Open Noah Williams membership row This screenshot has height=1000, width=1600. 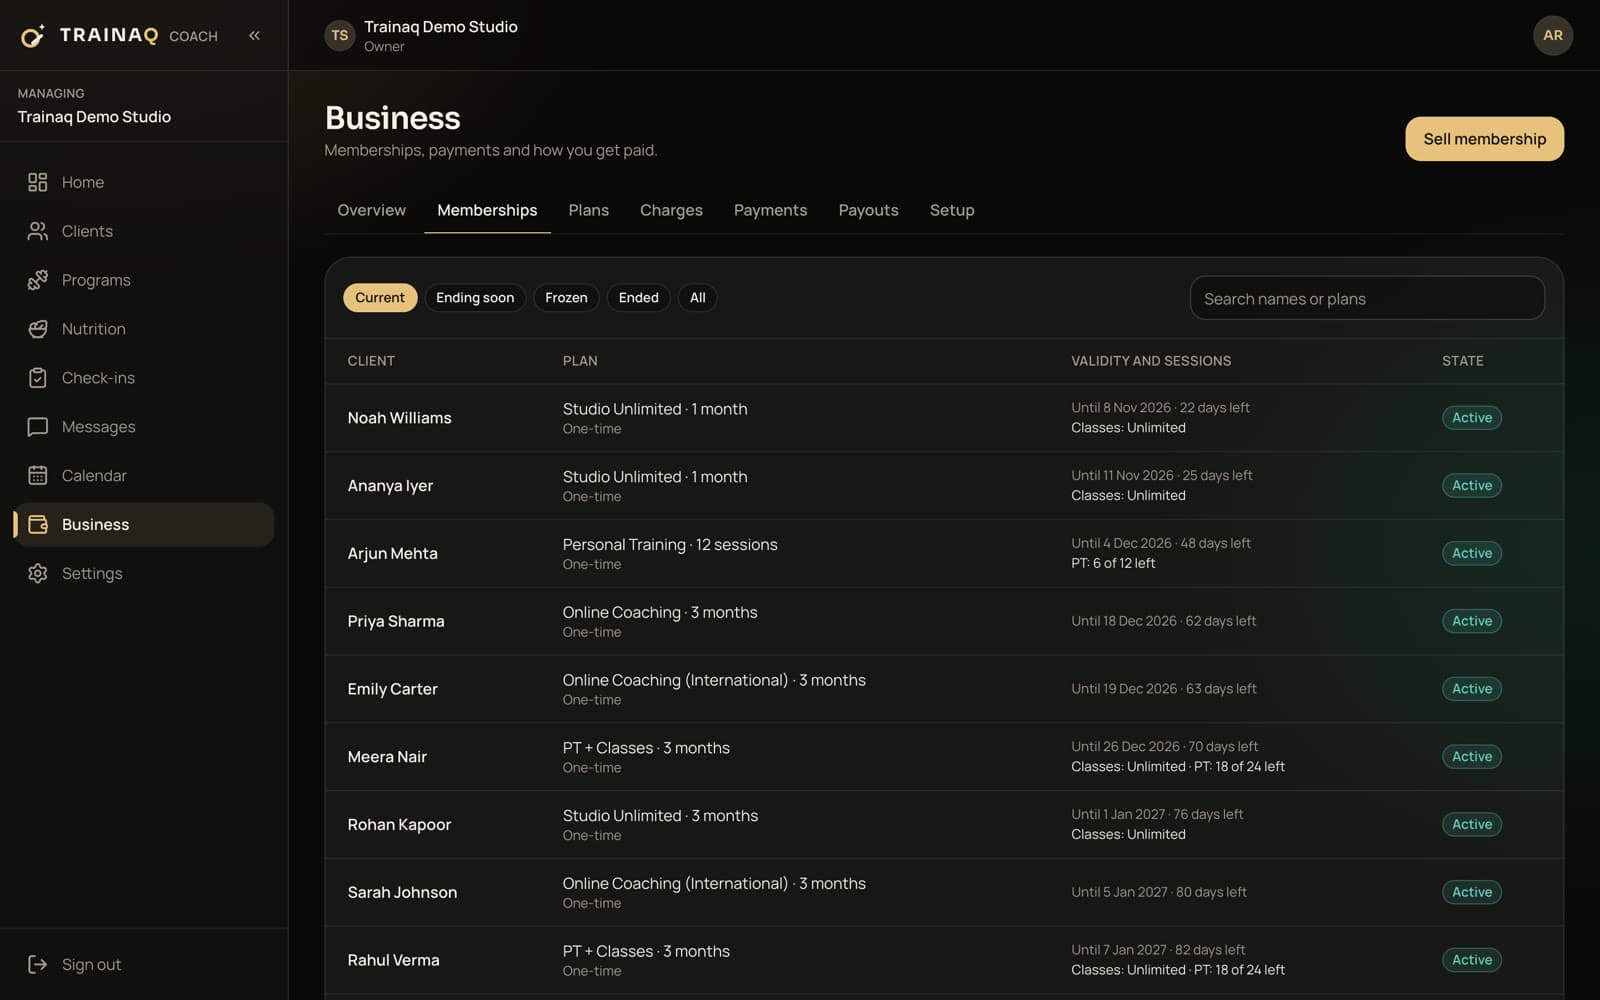[x=943, y=418]
